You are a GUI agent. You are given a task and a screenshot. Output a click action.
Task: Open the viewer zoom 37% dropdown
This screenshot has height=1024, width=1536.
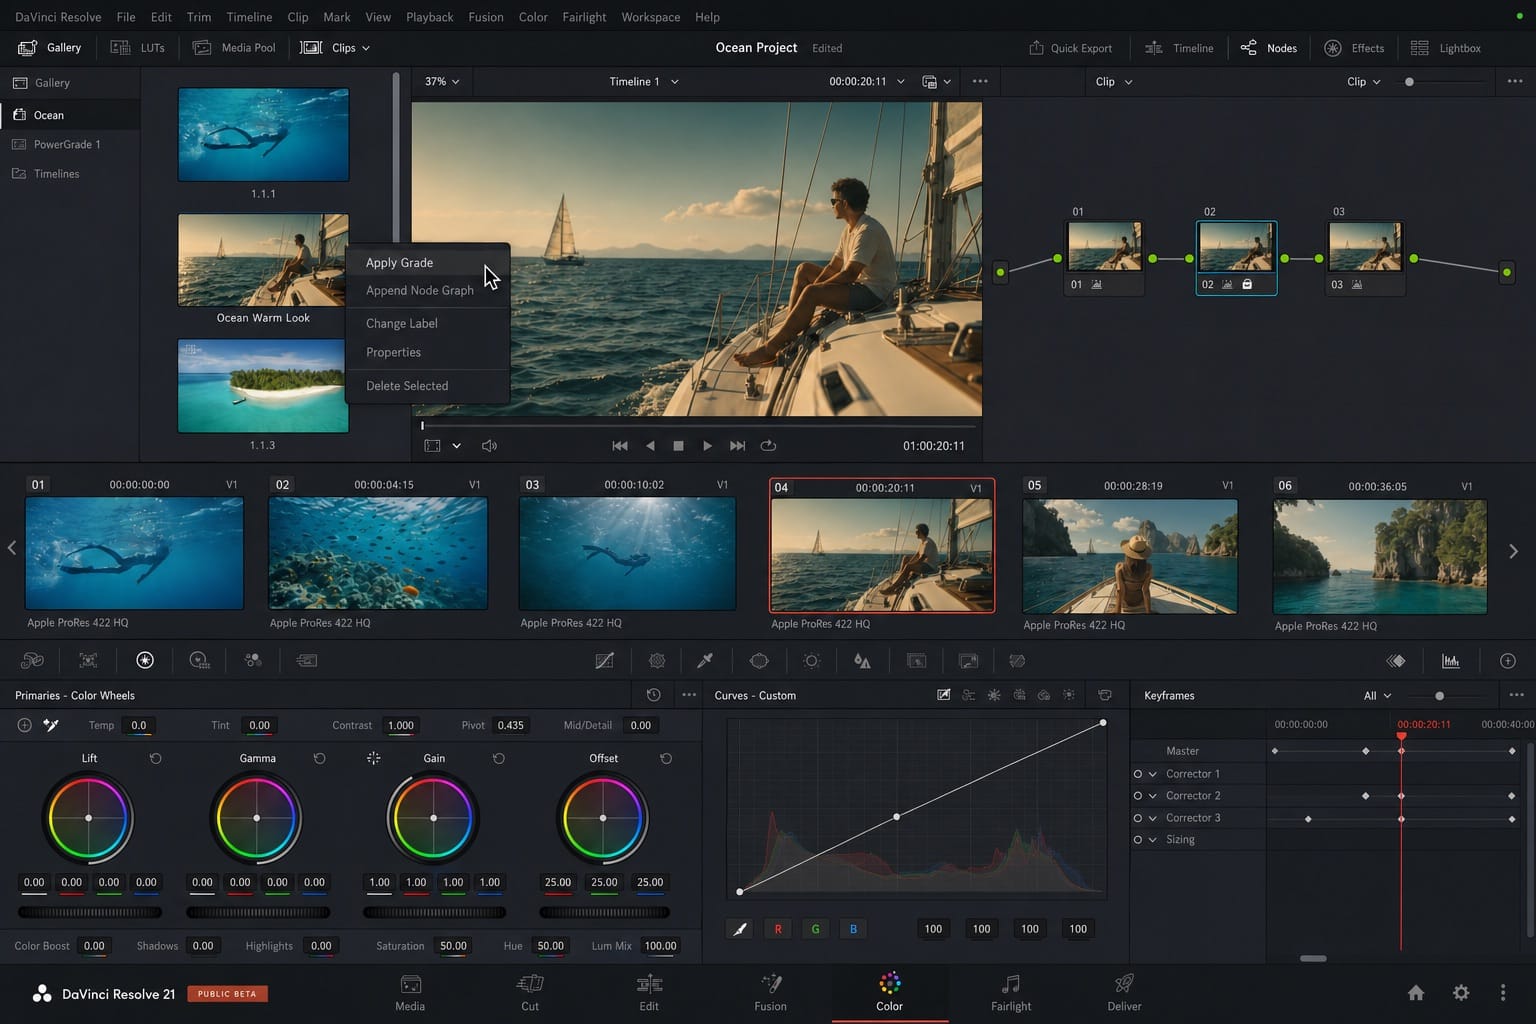coord(442,82)
